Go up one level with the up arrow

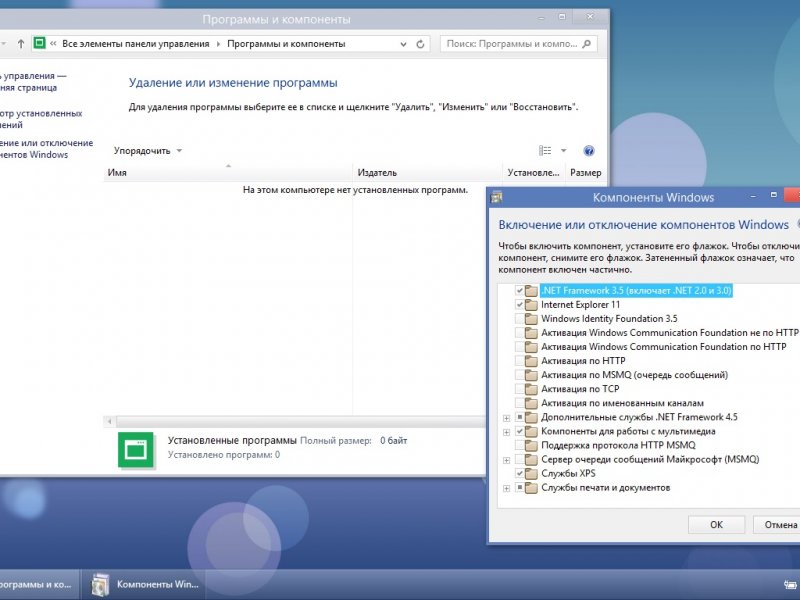(x=20, y=44)
